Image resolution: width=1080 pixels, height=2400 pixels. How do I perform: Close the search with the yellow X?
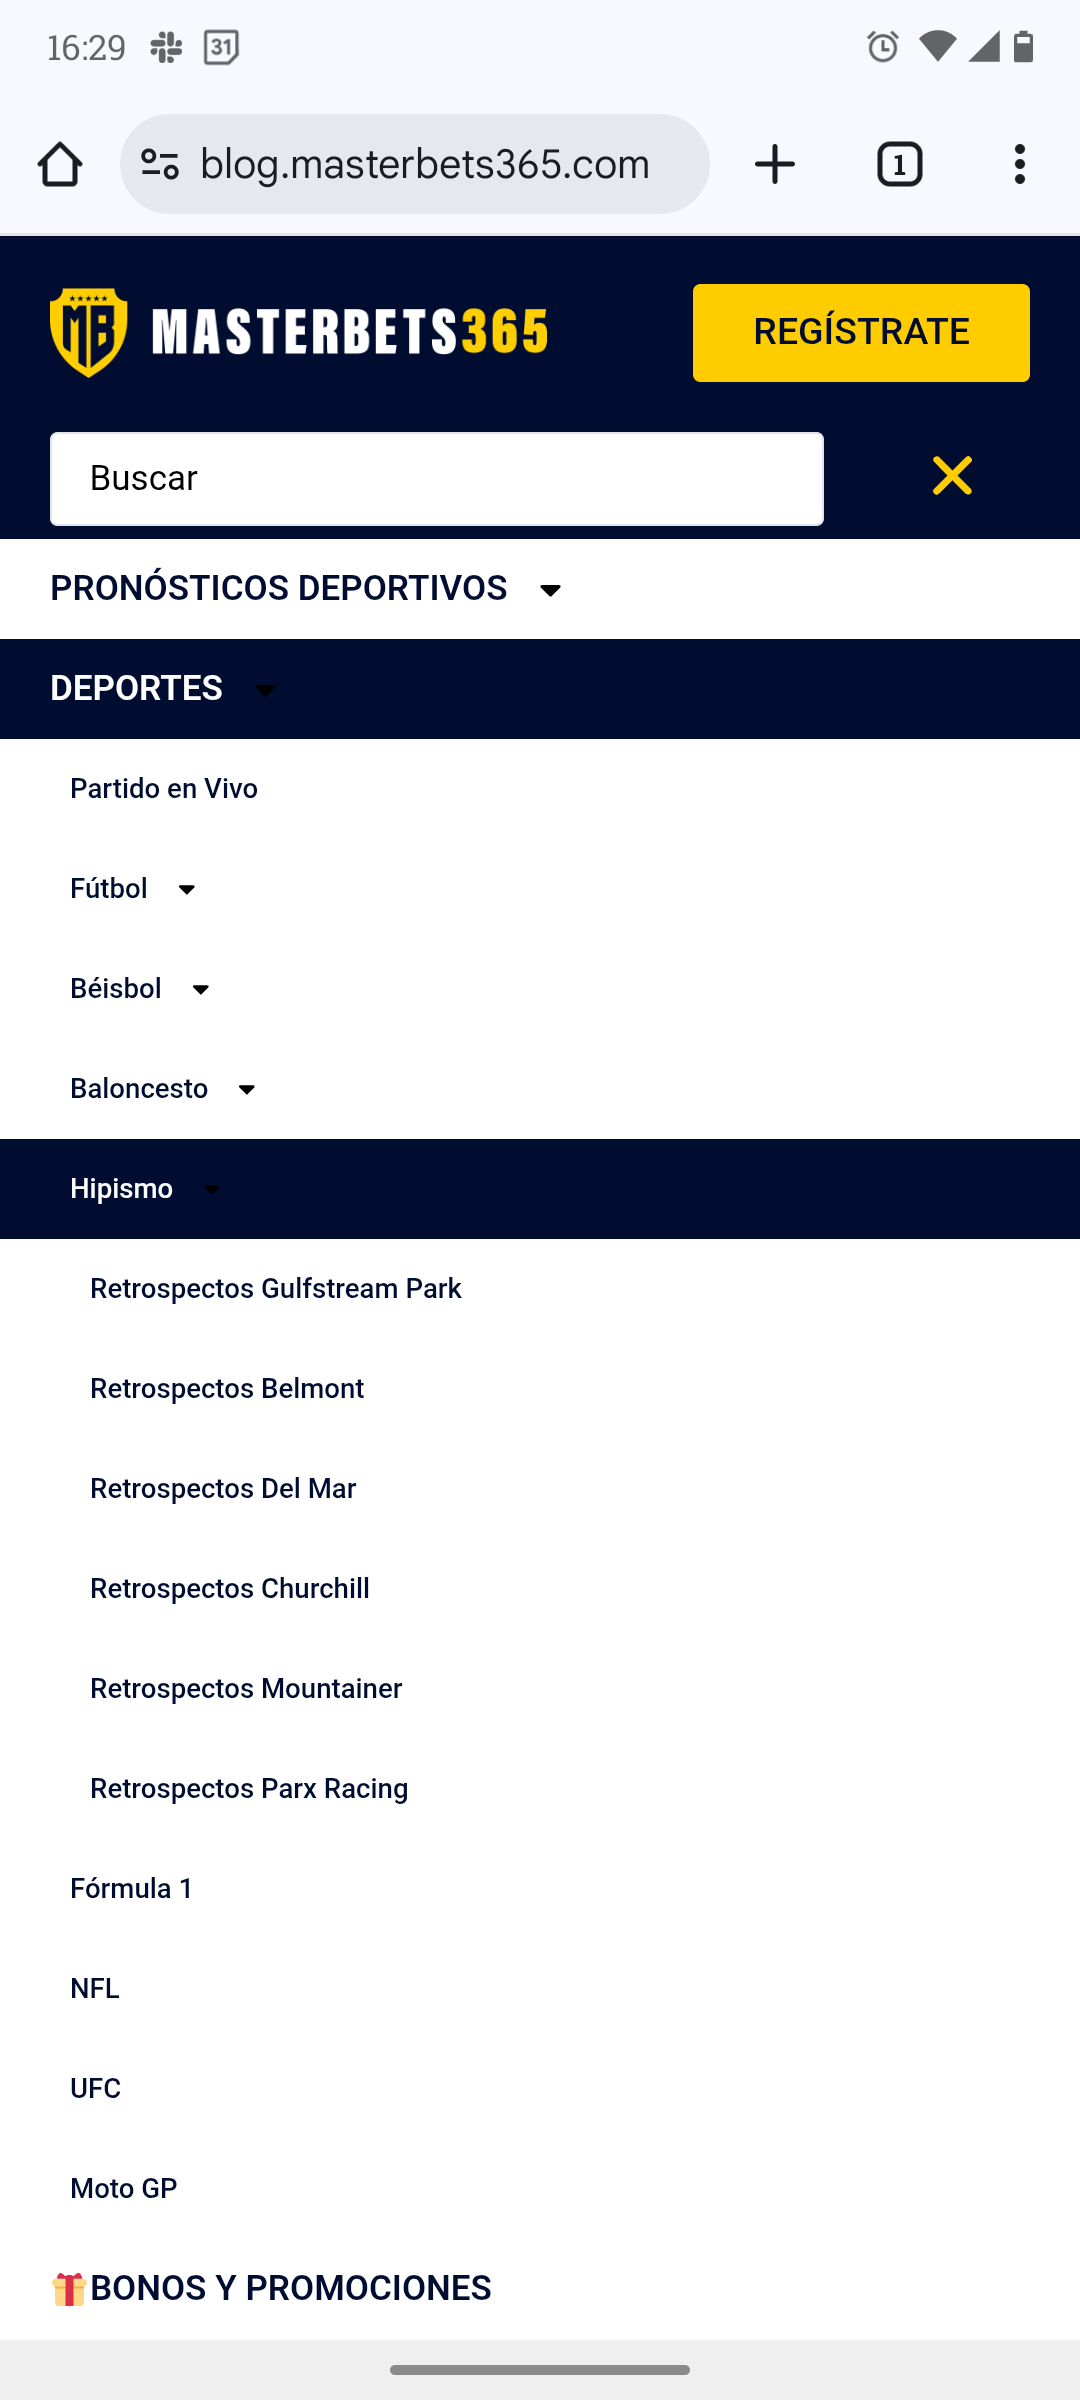[952, 477]
